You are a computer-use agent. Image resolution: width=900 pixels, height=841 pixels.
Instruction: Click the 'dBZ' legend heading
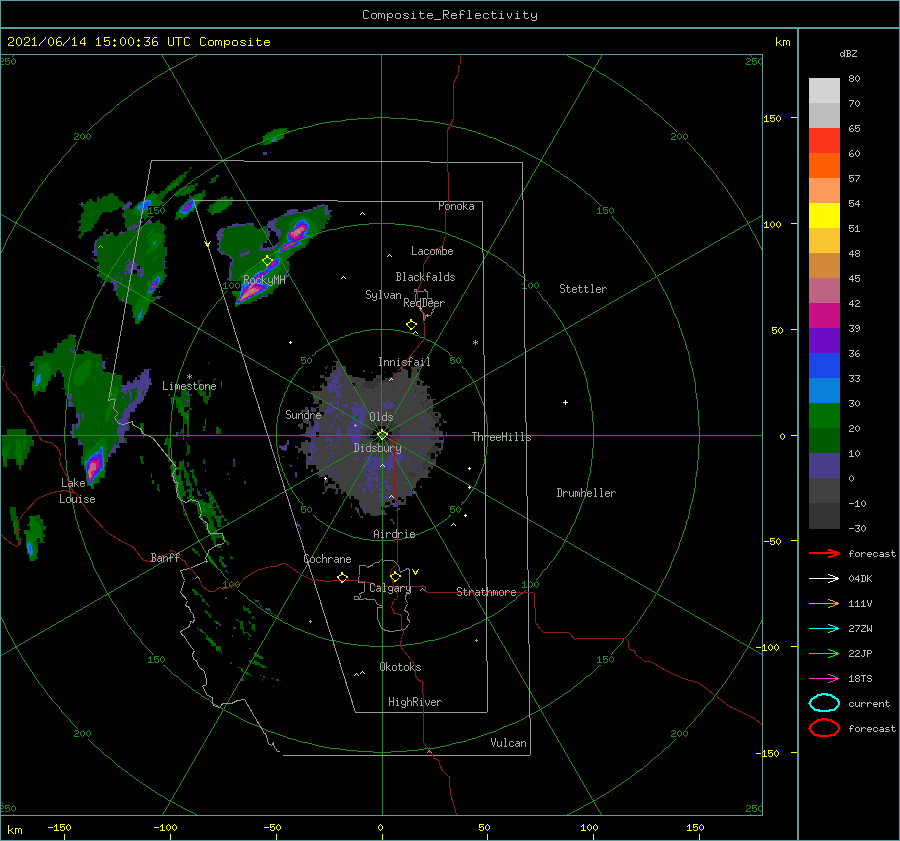click(x=848, y=53)
